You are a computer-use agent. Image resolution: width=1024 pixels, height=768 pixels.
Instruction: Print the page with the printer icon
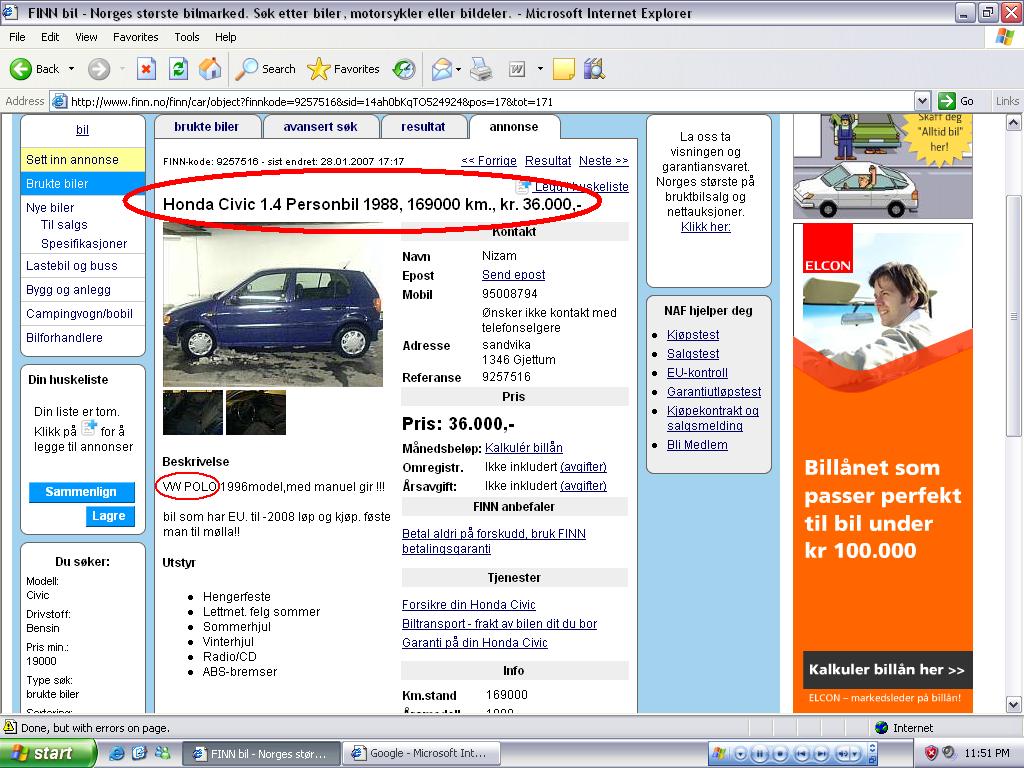click(x=481, y=69)
